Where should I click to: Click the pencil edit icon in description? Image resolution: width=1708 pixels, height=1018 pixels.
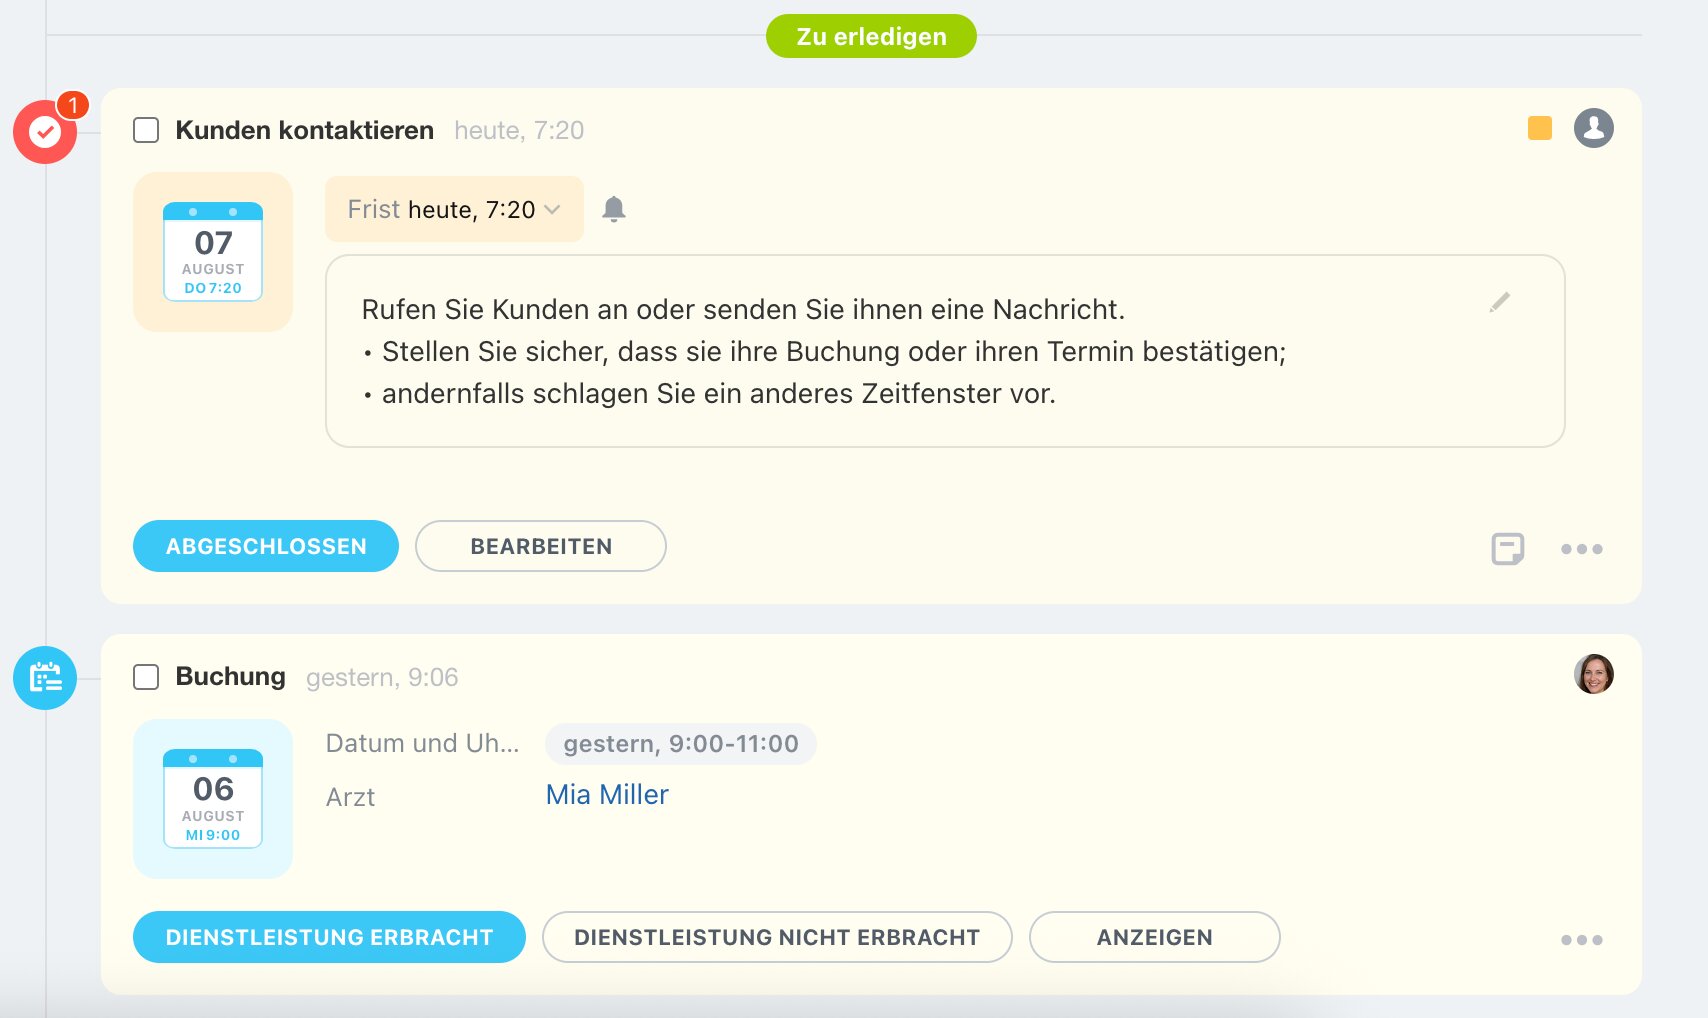click(1499, 302)
